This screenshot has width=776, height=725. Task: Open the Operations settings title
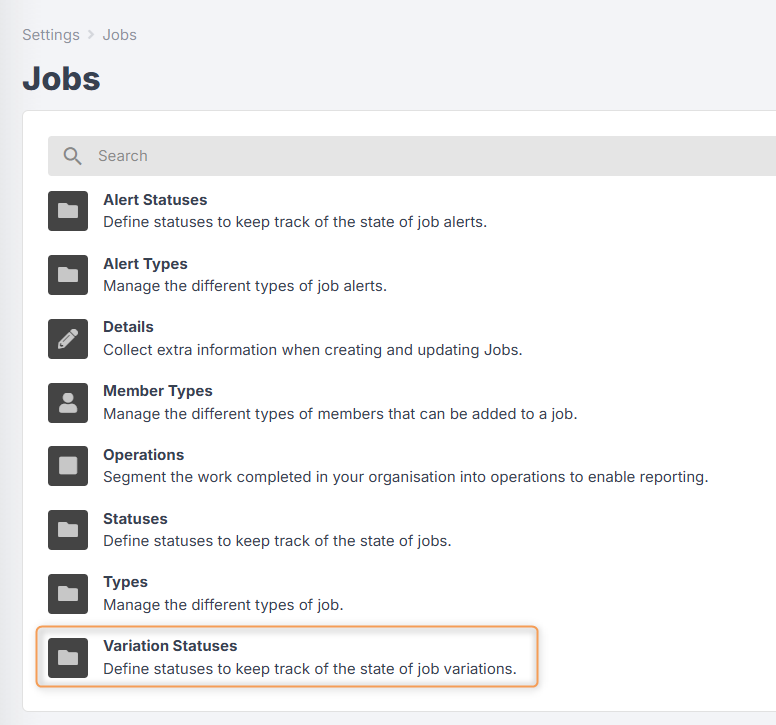[x=144, y=455]
